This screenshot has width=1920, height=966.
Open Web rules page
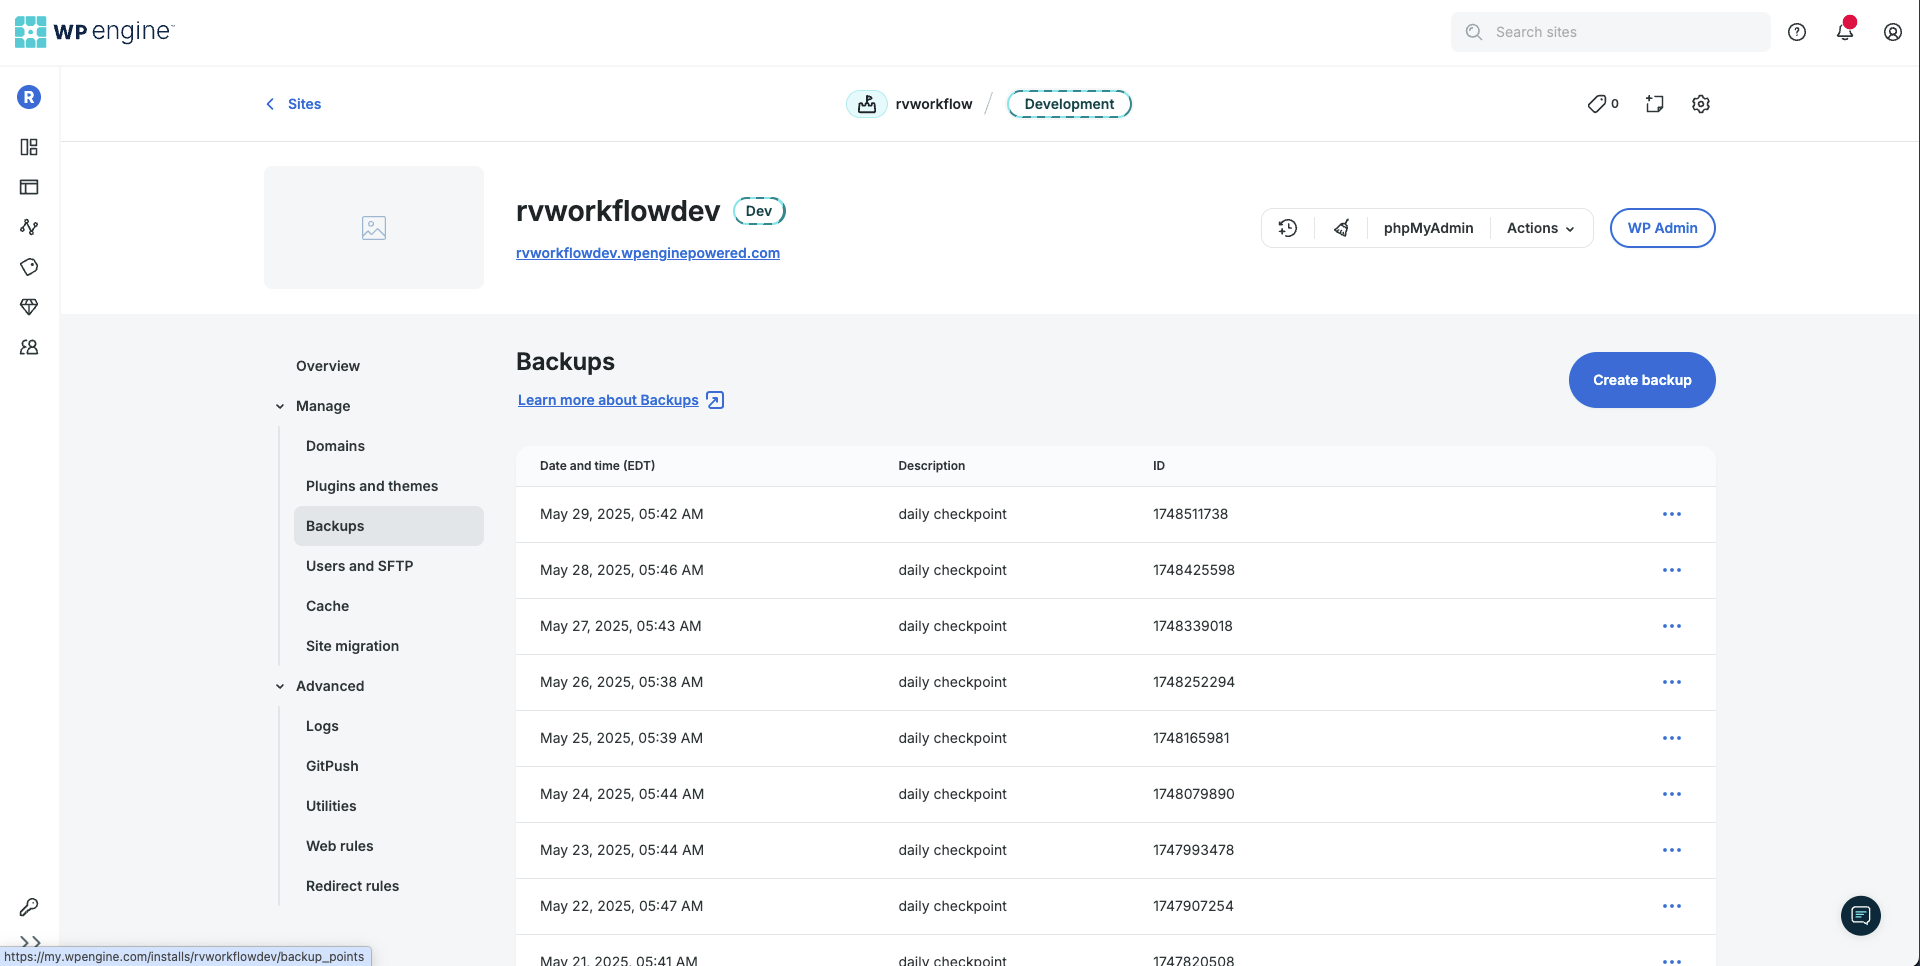[x=339, y=846]
